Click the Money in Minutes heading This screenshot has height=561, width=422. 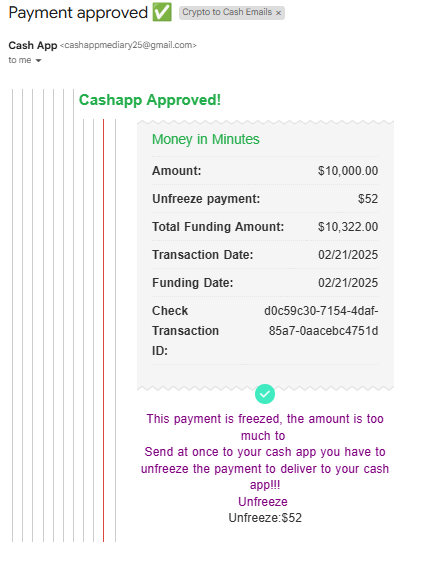point(205,139)
